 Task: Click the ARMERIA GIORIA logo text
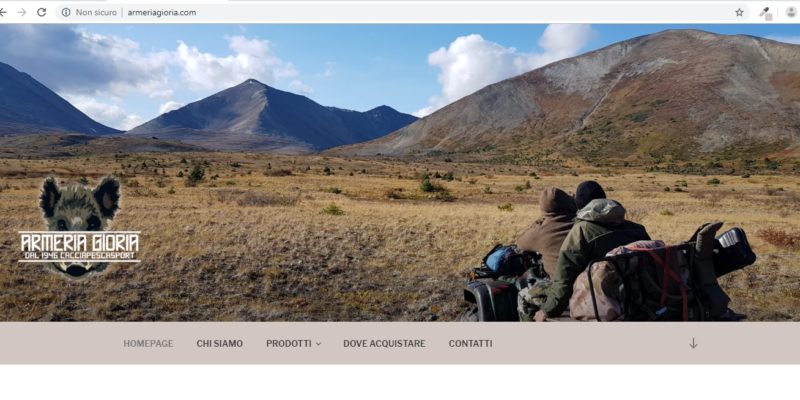(x=79, y=240)
